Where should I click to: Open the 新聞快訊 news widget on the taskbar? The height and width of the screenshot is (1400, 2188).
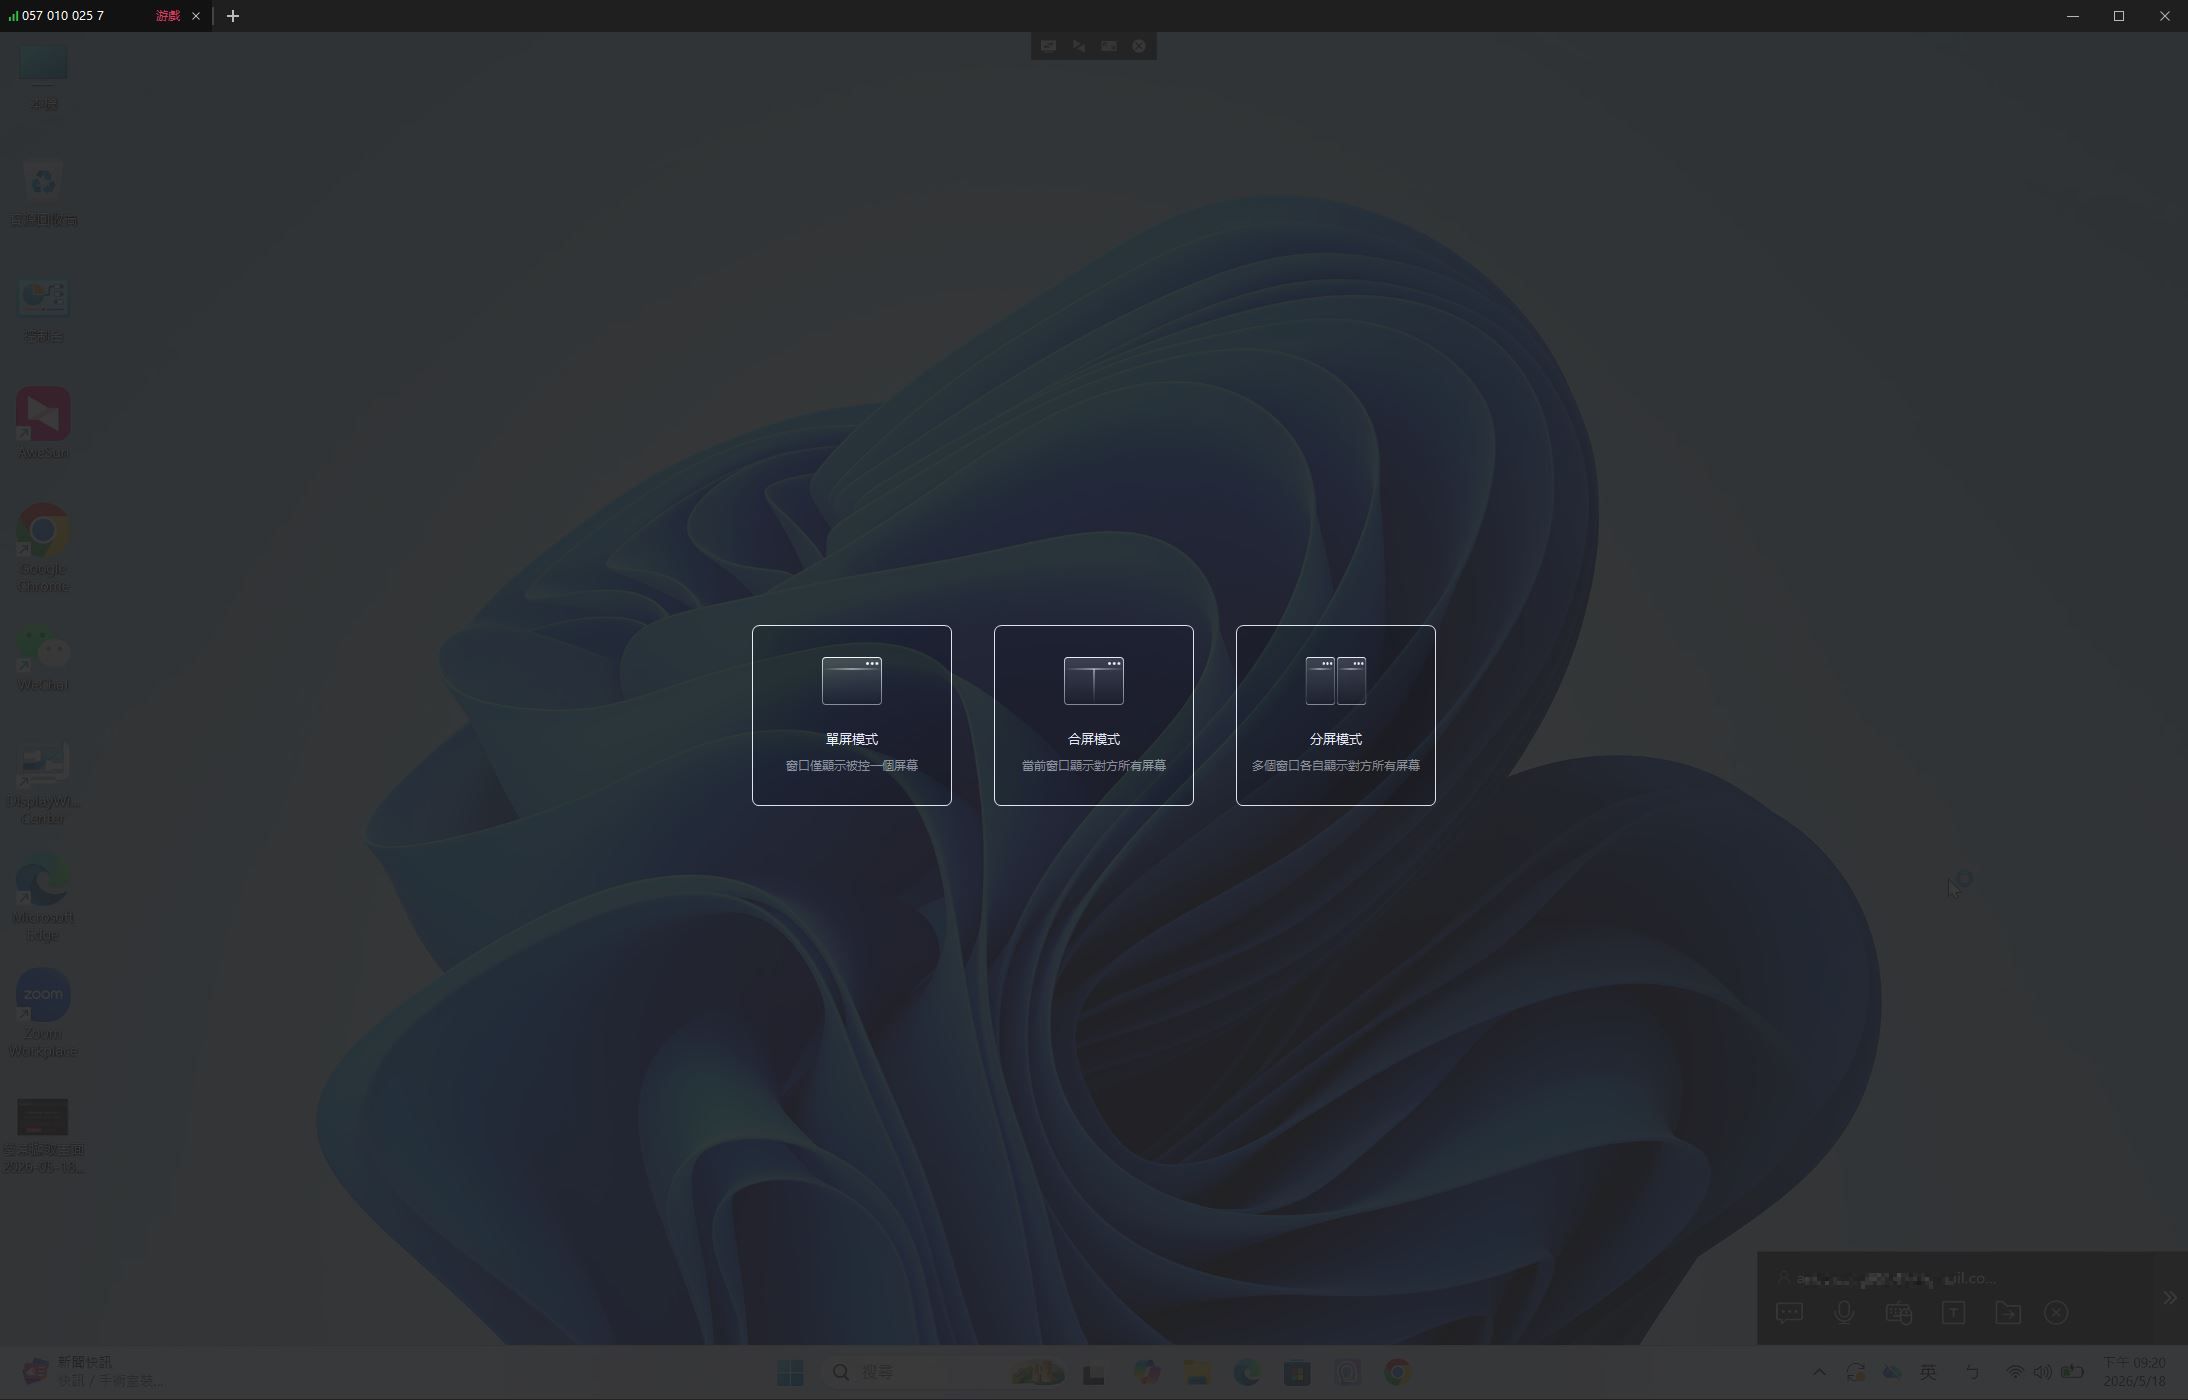point(92,1372)
